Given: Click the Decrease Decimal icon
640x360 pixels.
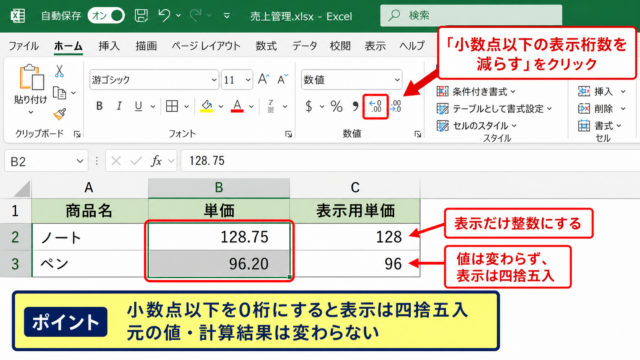Looking at the screenshot, I should pos(376,107).
